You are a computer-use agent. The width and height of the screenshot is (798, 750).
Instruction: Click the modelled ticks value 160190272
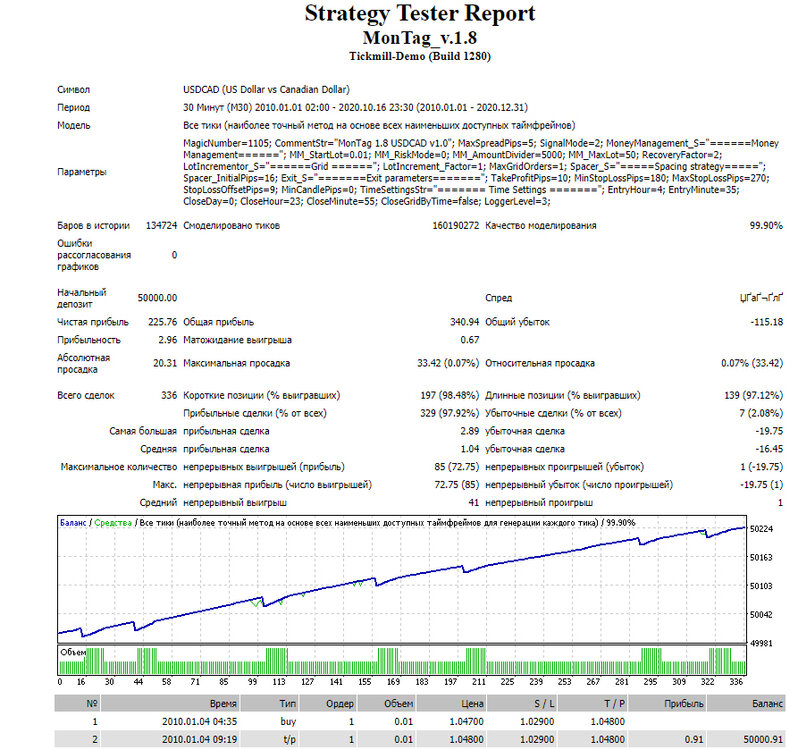(455, 225)
